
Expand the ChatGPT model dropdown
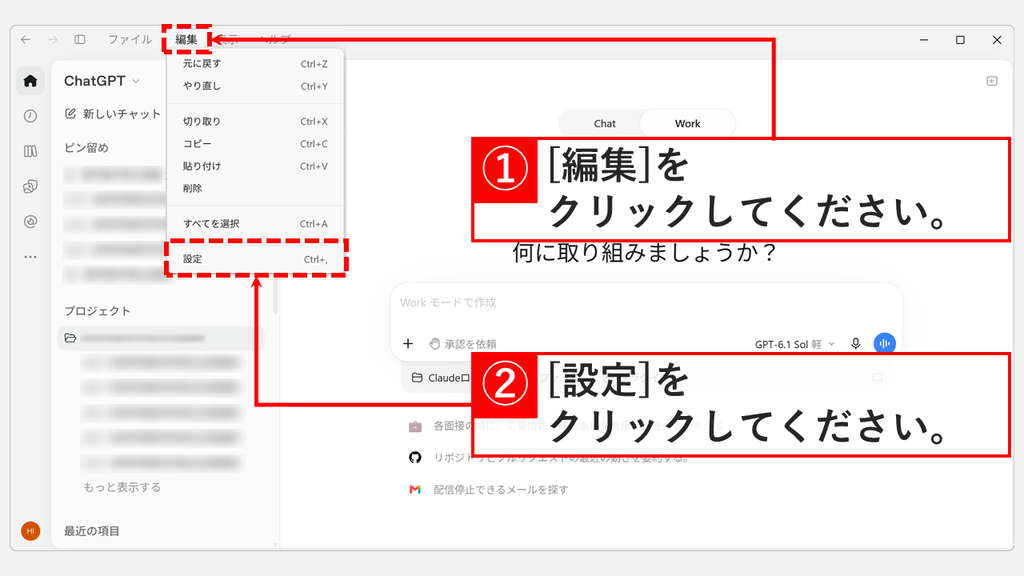point(101,81)
